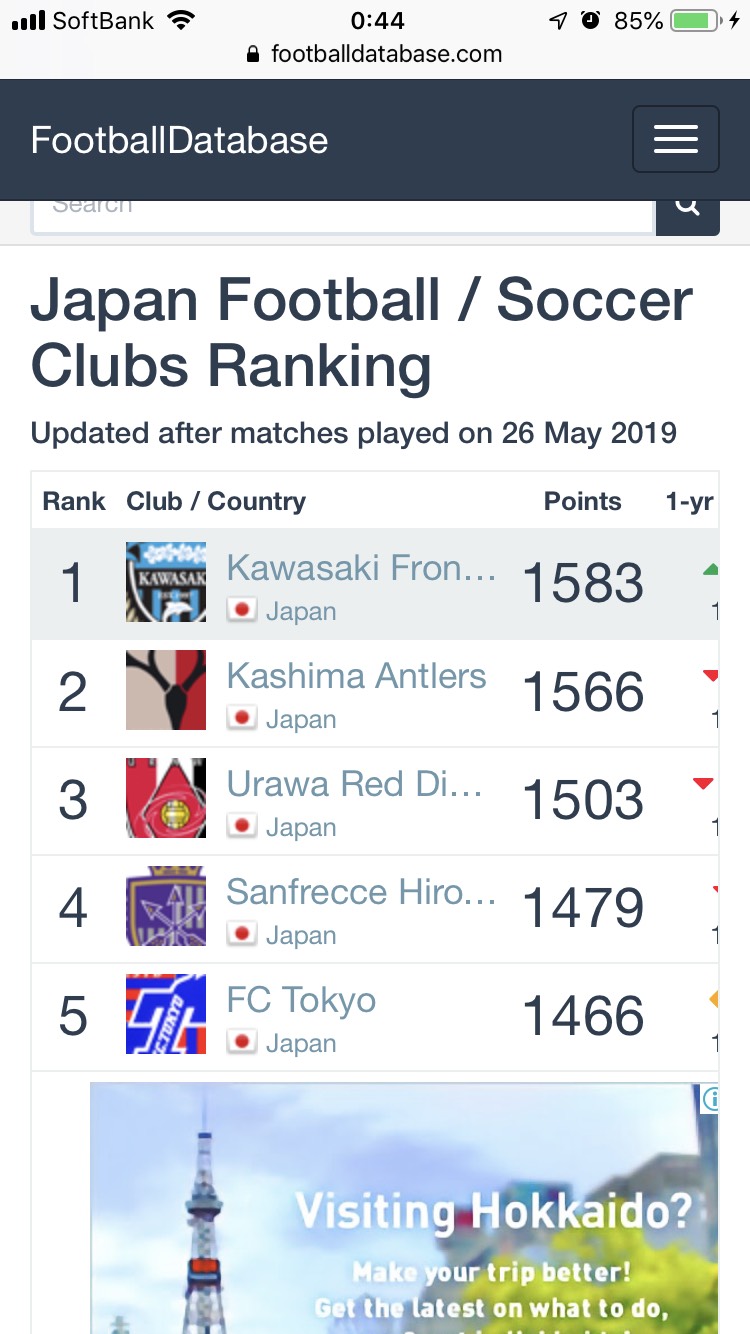
Task: Focus the Search input field
Action: pos(343,213)
